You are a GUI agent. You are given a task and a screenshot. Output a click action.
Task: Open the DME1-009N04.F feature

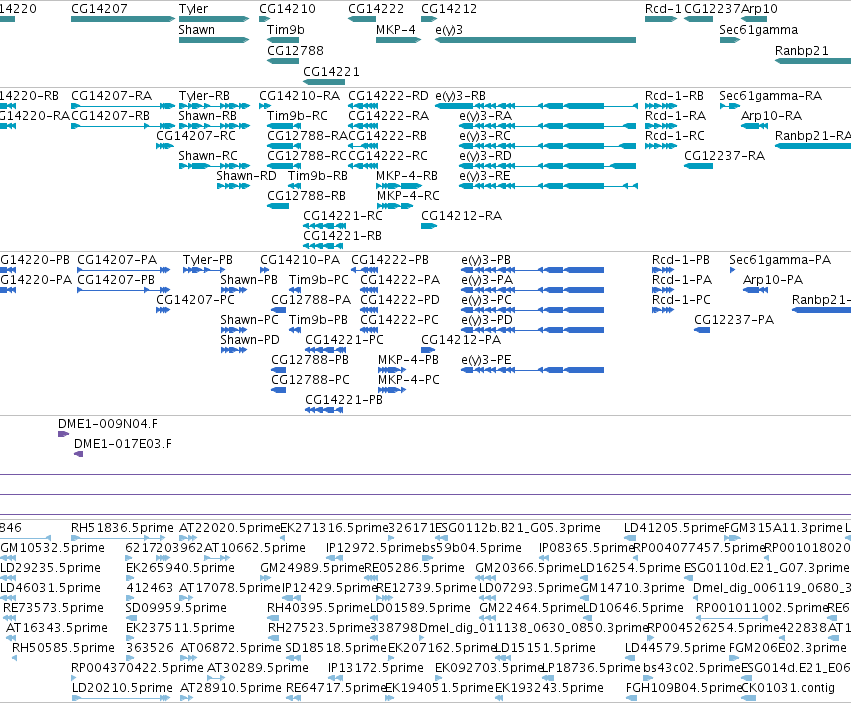108,424
